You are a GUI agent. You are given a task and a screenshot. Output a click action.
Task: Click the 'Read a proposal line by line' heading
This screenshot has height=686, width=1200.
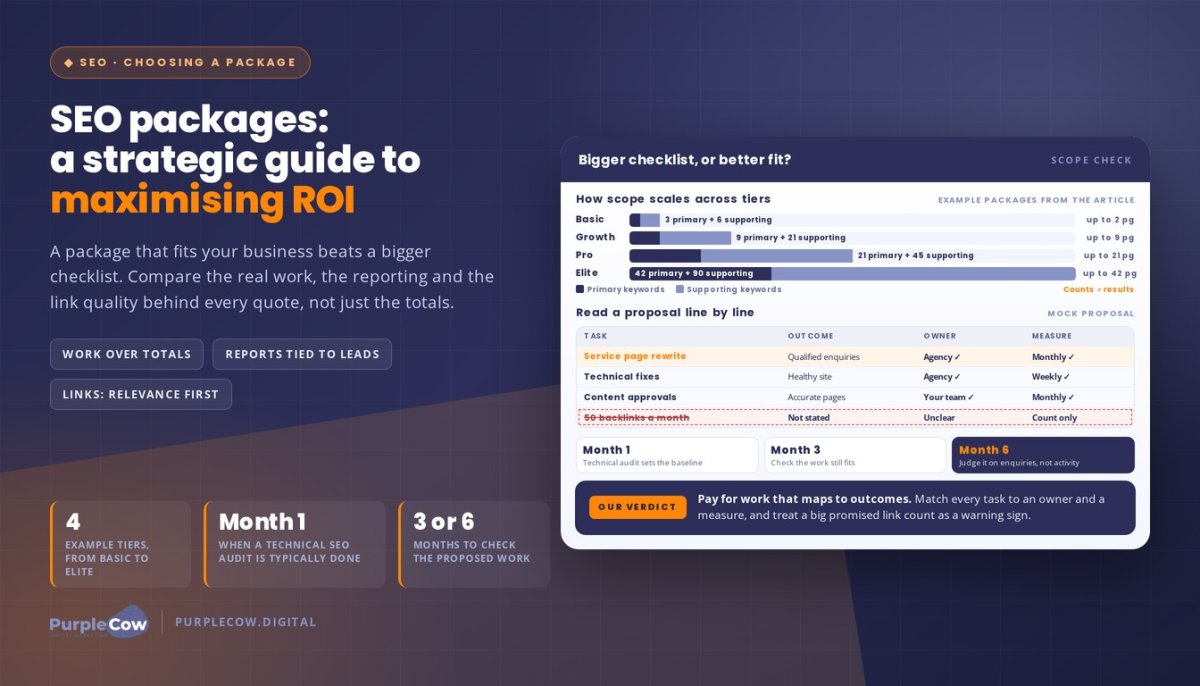coord(665,313)
